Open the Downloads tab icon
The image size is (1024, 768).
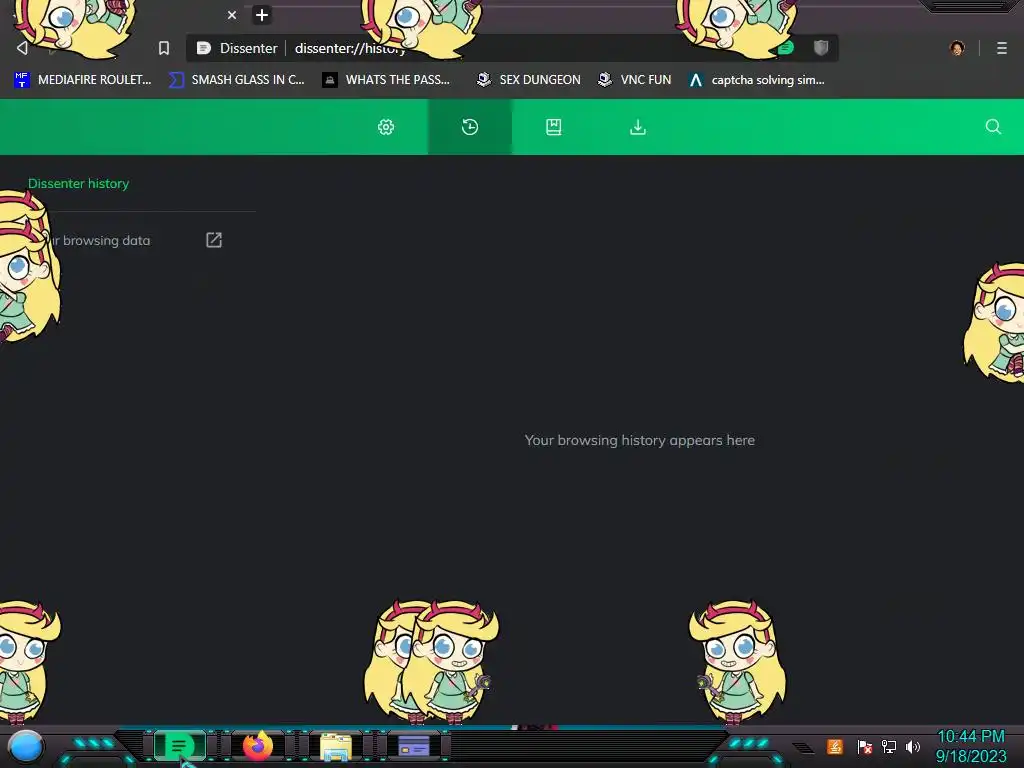(x=638, y=127)
